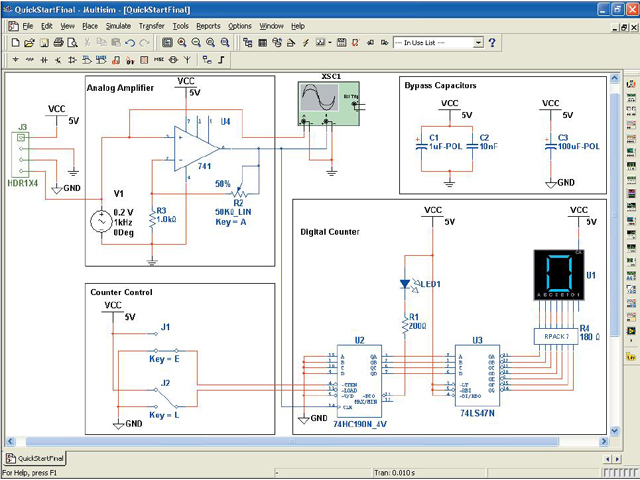Click the Tran: 0.010 s status entry

[395, 473]
